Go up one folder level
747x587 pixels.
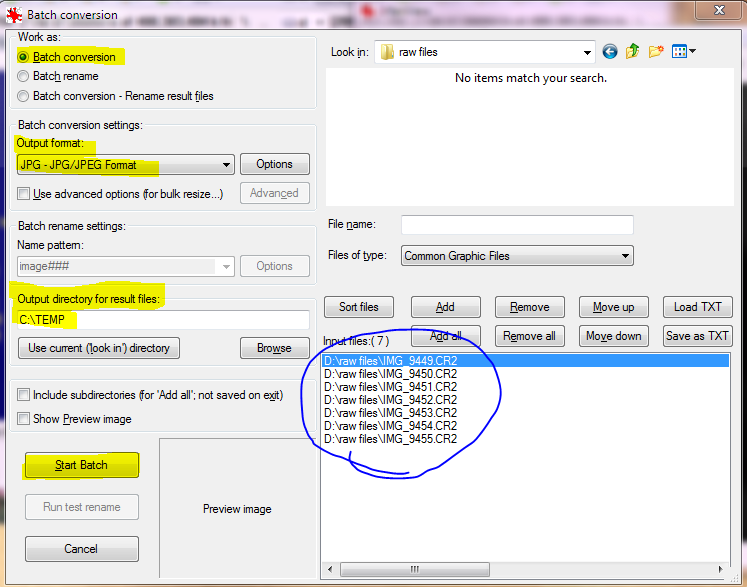[x=633, y=51]
